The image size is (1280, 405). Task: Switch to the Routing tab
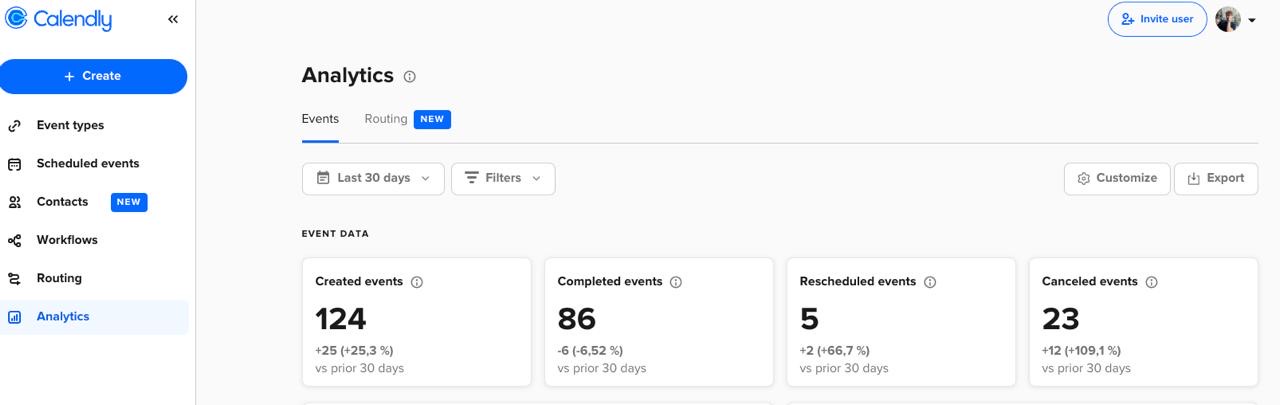386,119
